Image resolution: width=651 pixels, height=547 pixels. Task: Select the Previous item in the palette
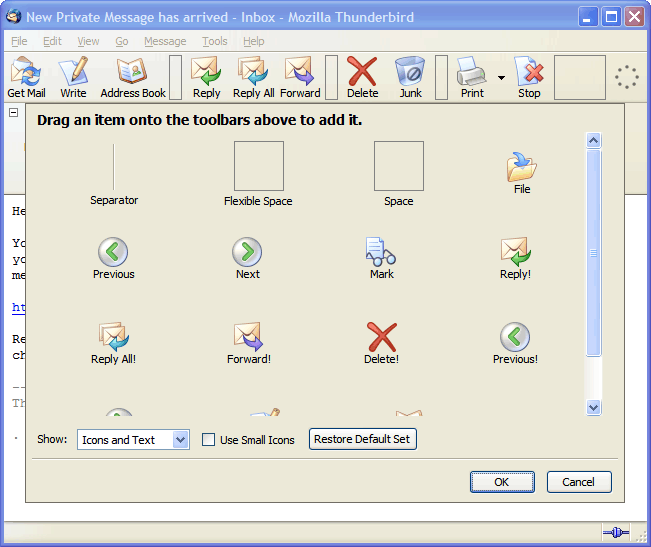tap(113, 259)
